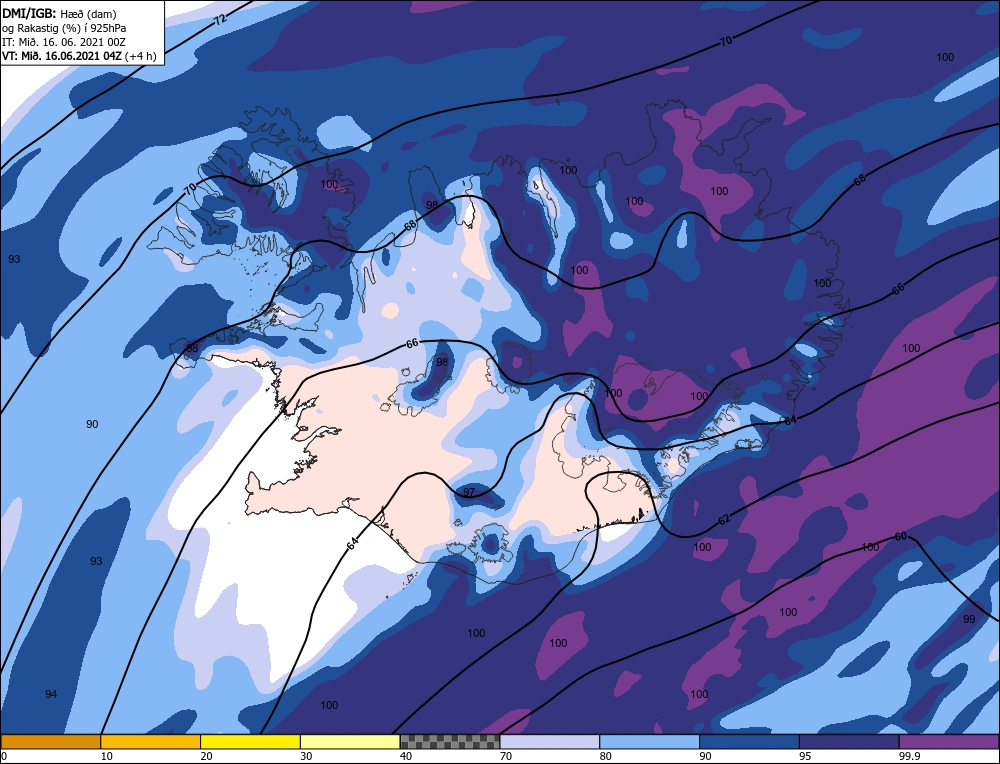Click the '60' contour label
Screen dimensions: 1000x764
point(901,536)
